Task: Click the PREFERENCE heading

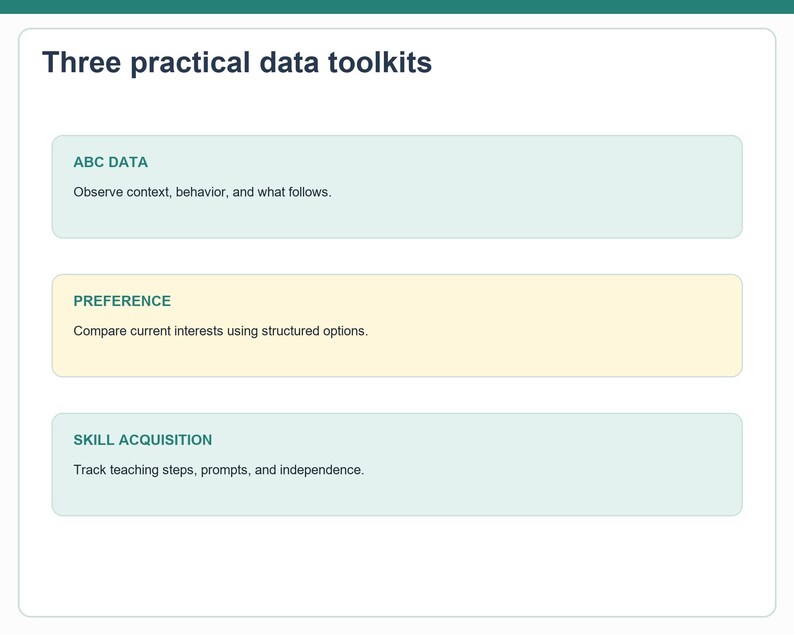Action: (x=122, y=301)
